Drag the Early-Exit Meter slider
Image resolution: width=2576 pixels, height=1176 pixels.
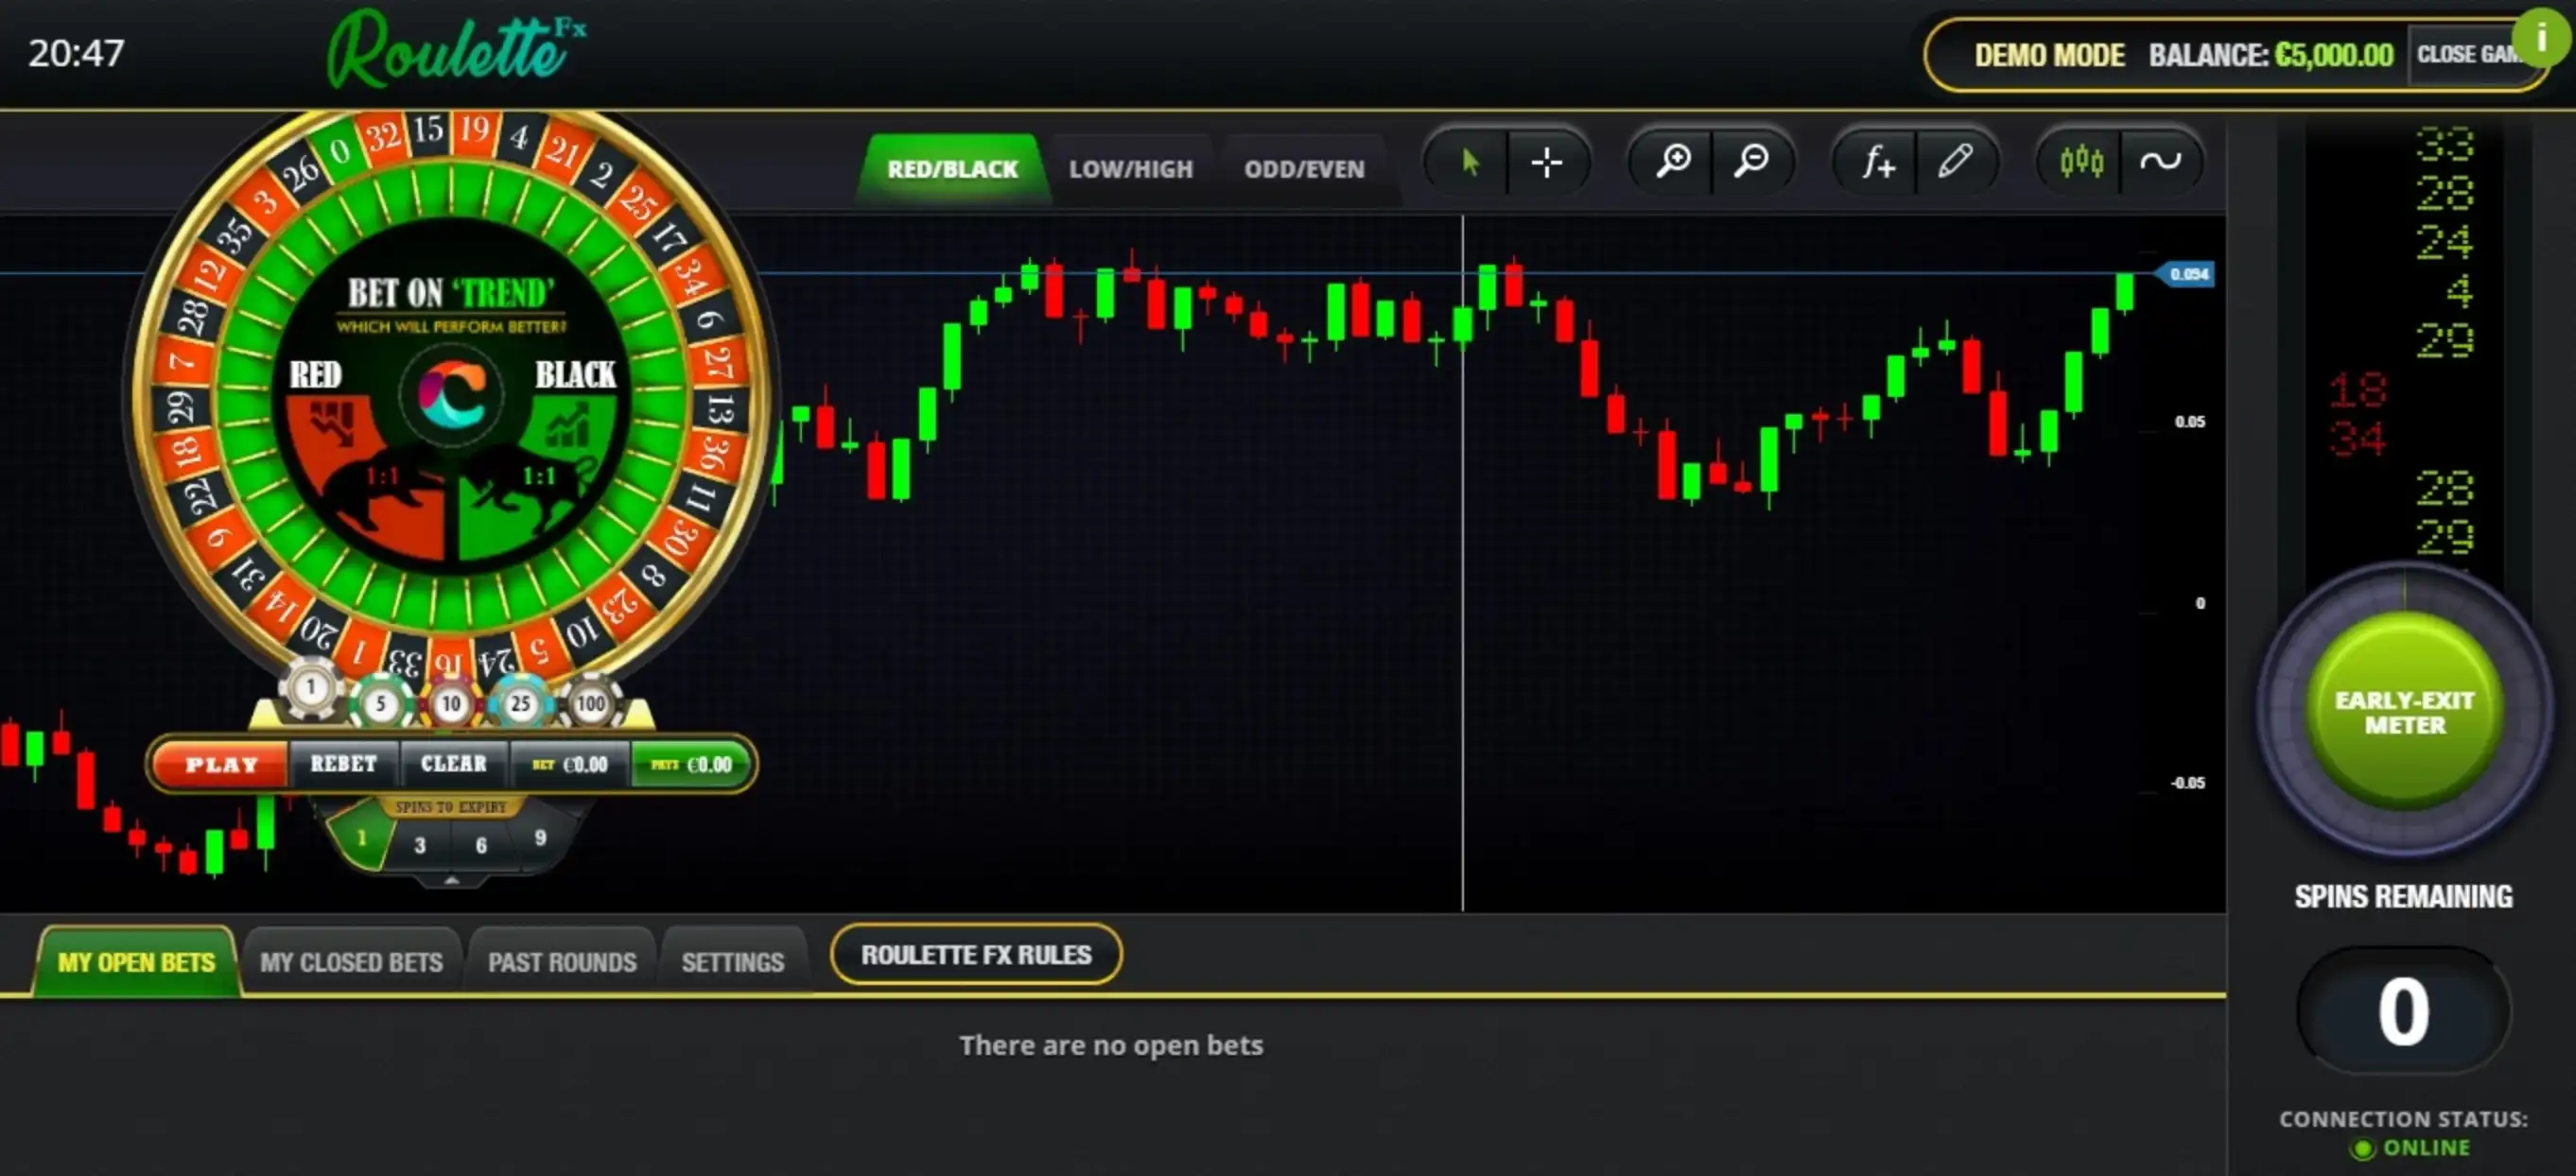2402,717
